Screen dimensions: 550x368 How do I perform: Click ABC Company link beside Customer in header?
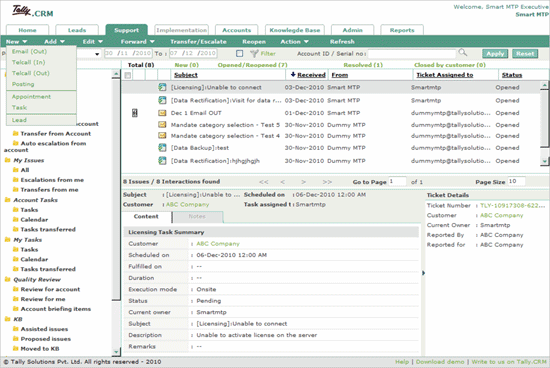click(187, 205)
